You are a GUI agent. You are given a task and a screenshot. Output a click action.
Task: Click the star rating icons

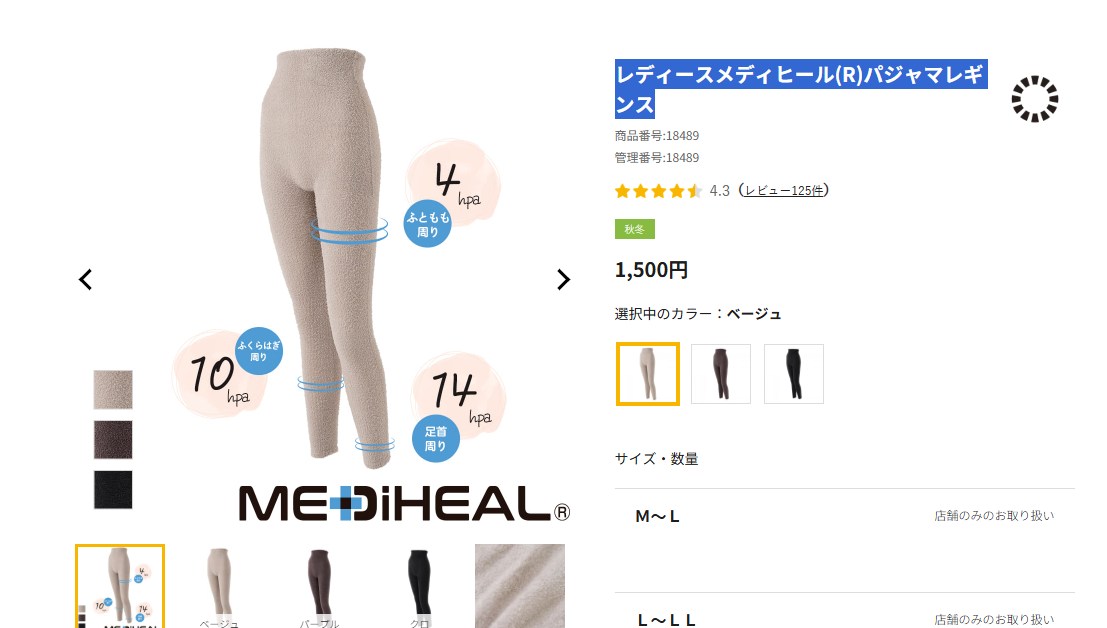point(658,191)
